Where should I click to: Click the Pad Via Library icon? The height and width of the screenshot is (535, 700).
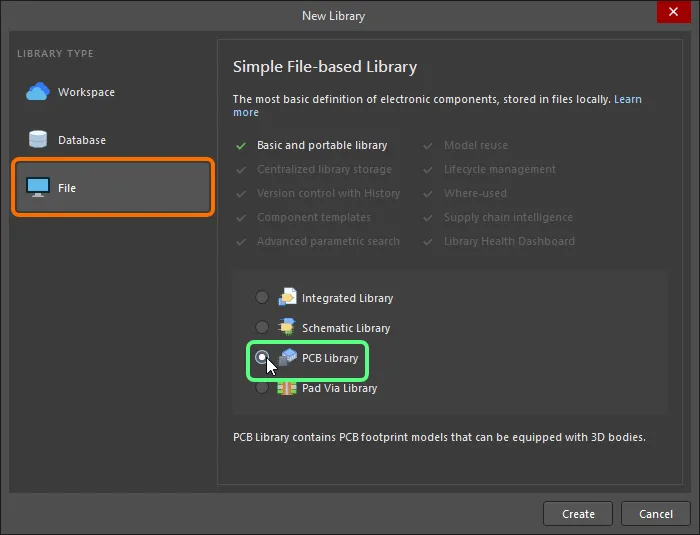[x=288, y=387]
